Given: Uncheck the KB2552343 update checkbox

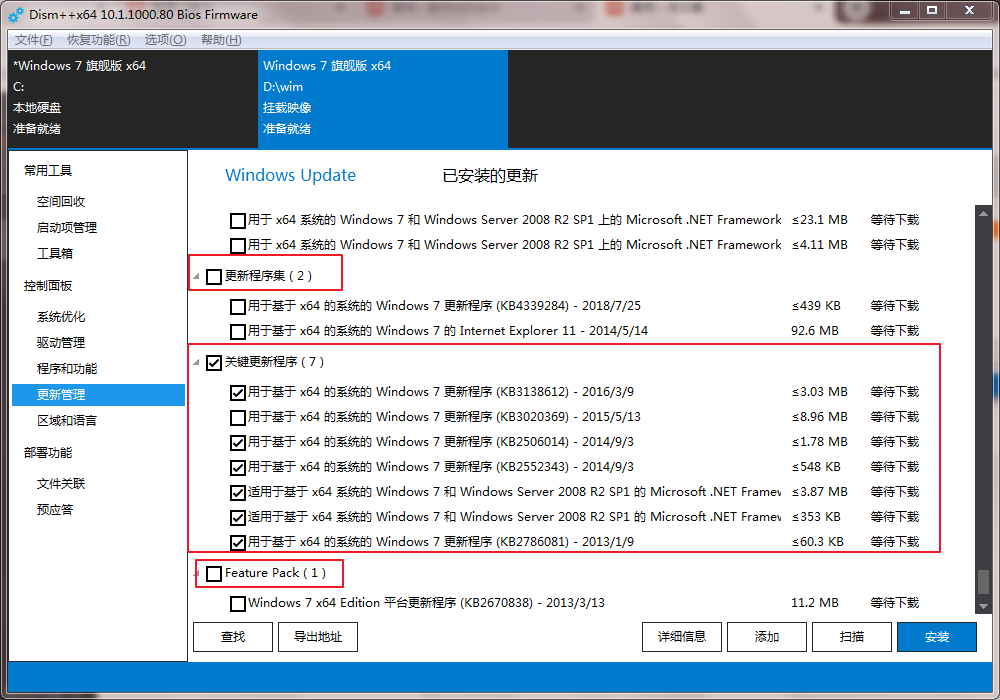Looking at the screenshot, I should pyautogui.click(x=238, y=468).
